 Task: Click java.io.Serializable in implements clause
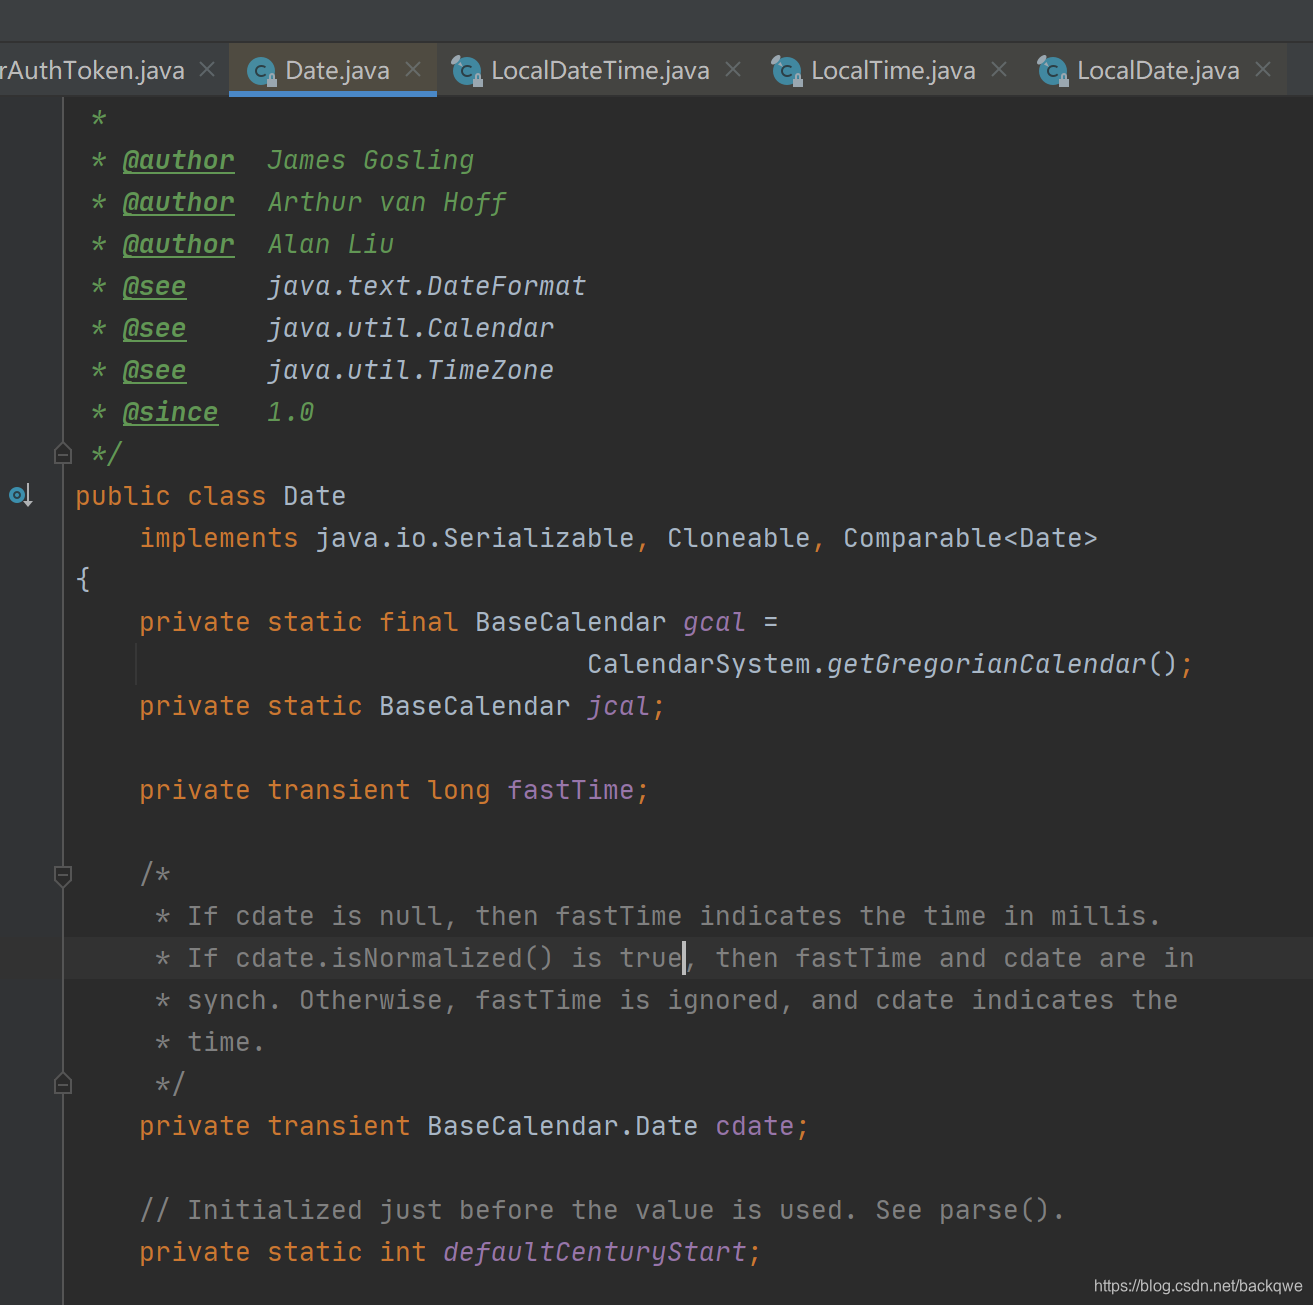pyautogui.click(x=475, y=538)
